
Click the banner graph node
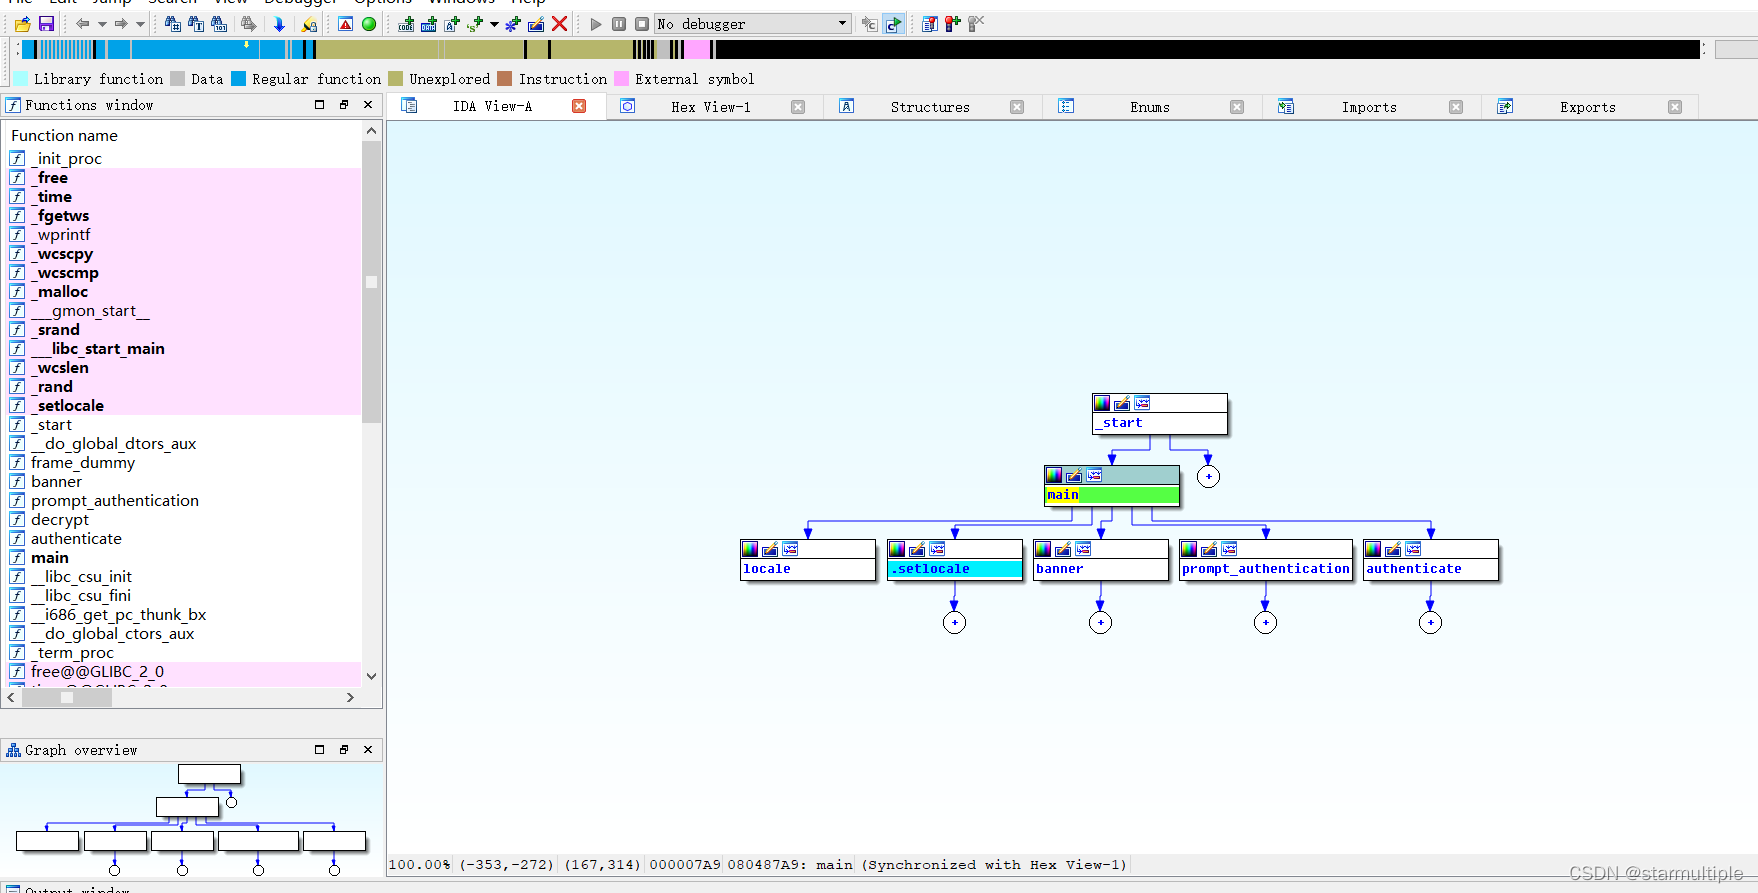tap(1101, 560)
